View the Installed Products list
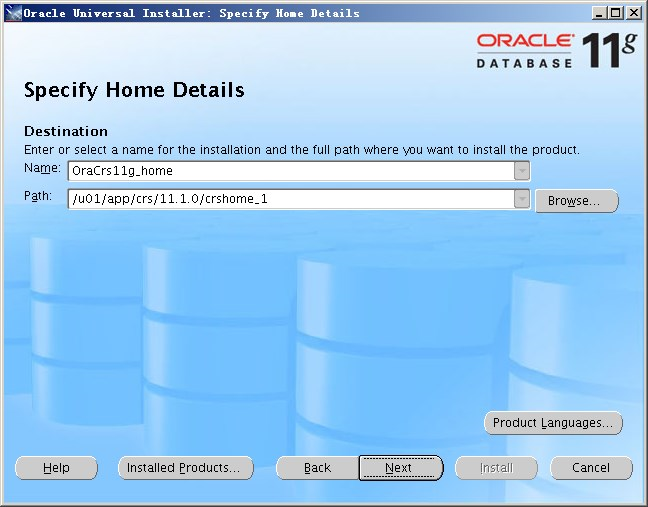The width and height of the screenshot is (648, 507). coord(184,468)
